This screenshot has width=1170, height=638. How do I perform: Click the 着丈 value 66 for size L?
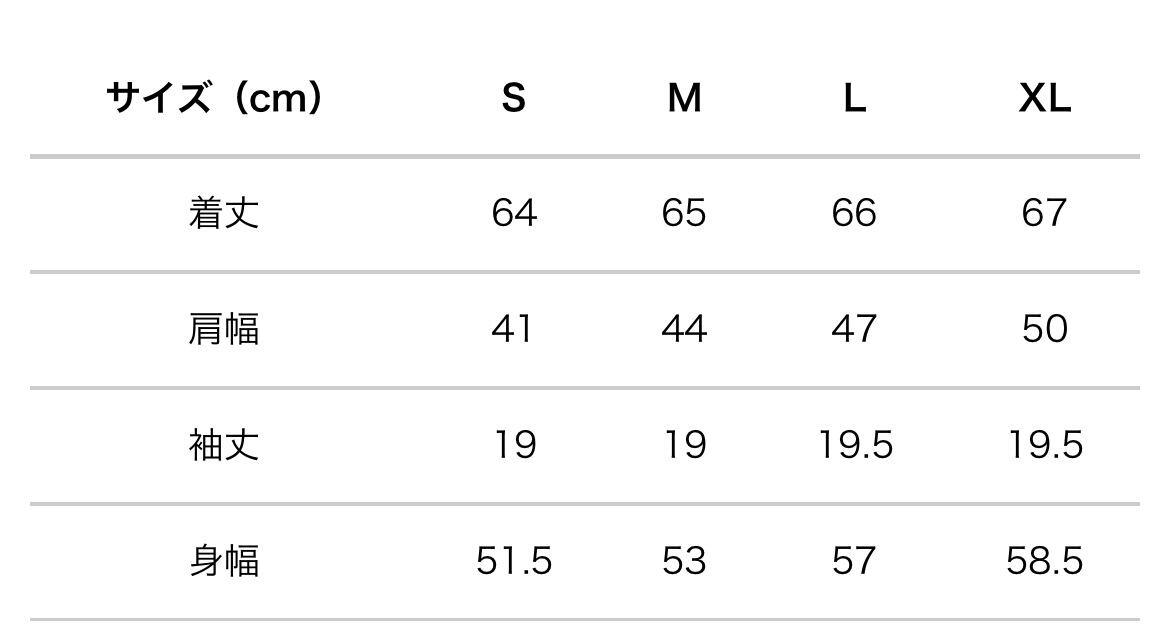point(854,213)
